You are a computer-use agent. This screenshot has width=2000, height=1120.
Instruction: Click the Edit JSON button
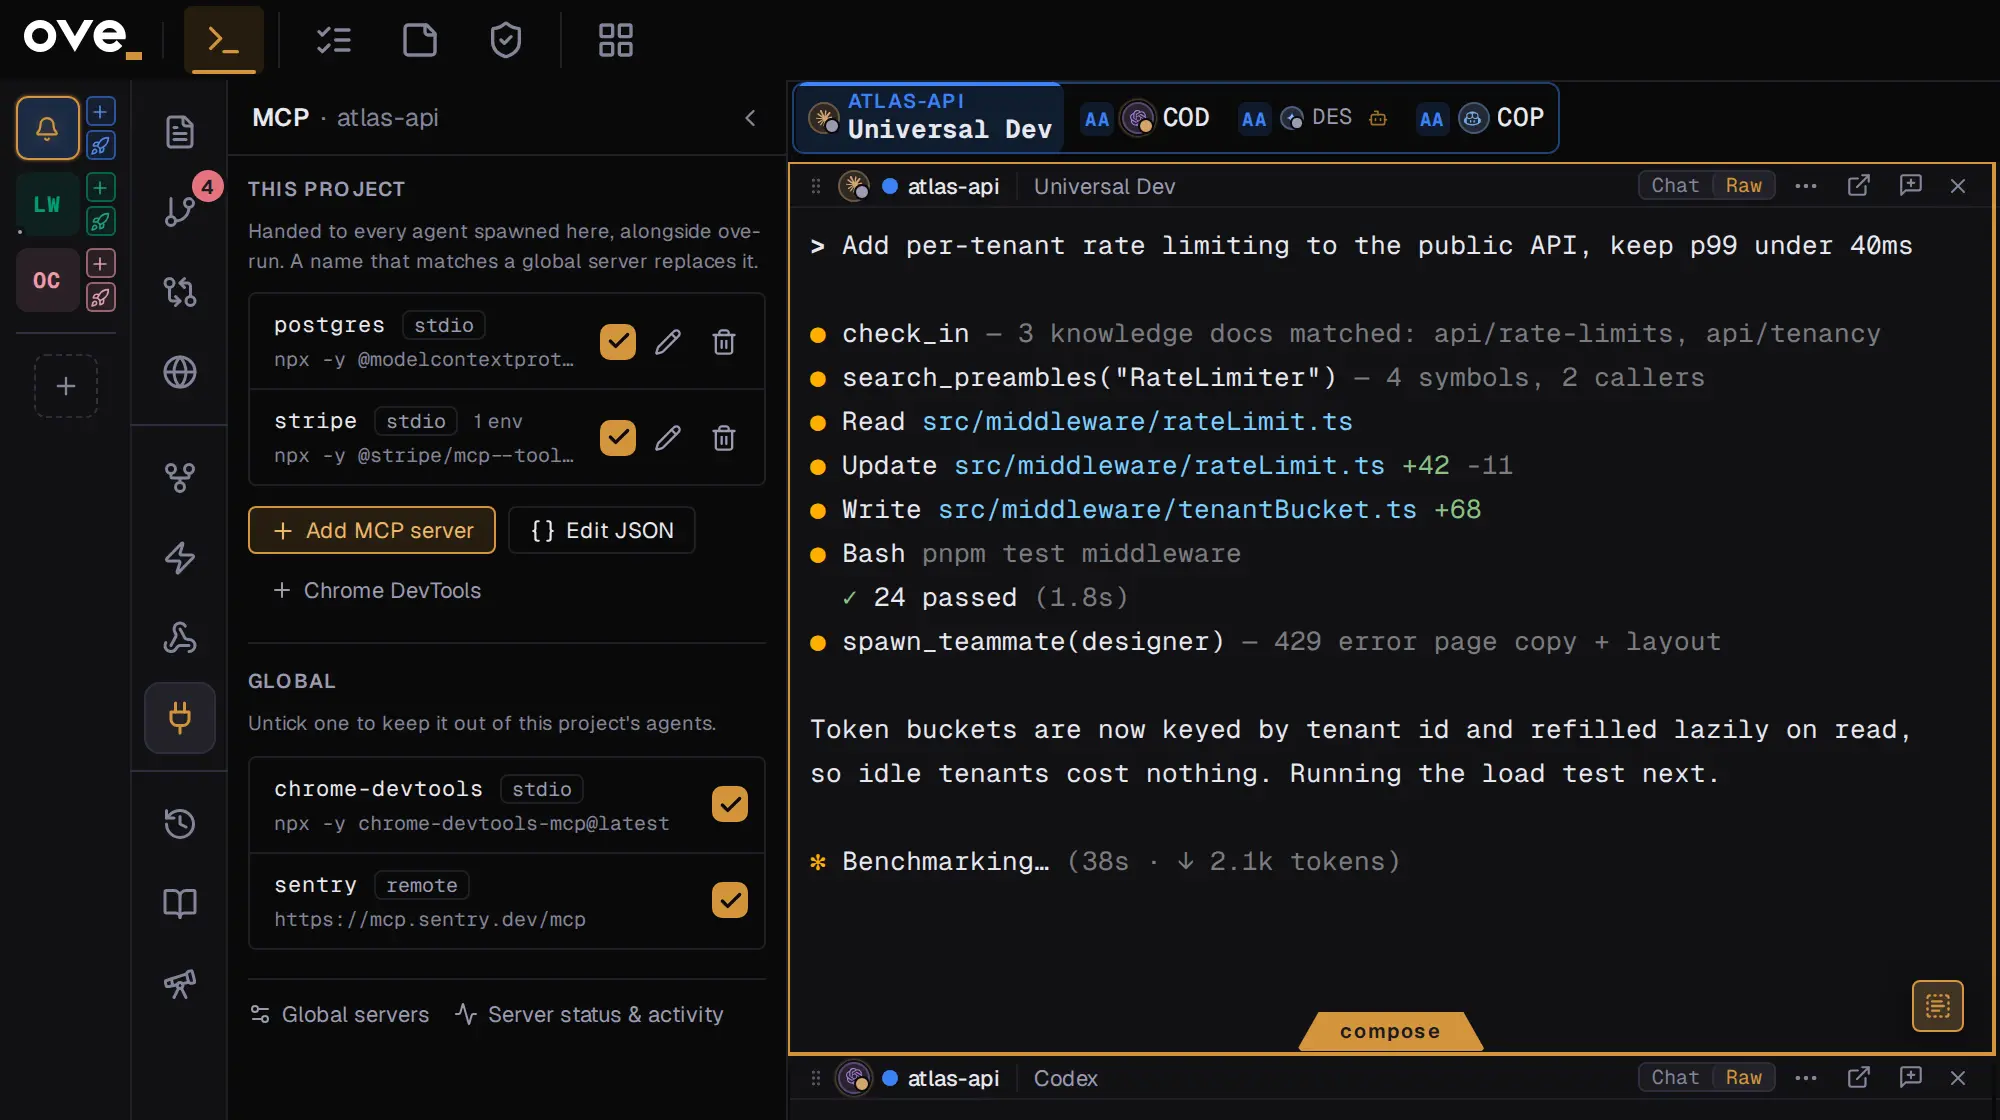(602, 530)
